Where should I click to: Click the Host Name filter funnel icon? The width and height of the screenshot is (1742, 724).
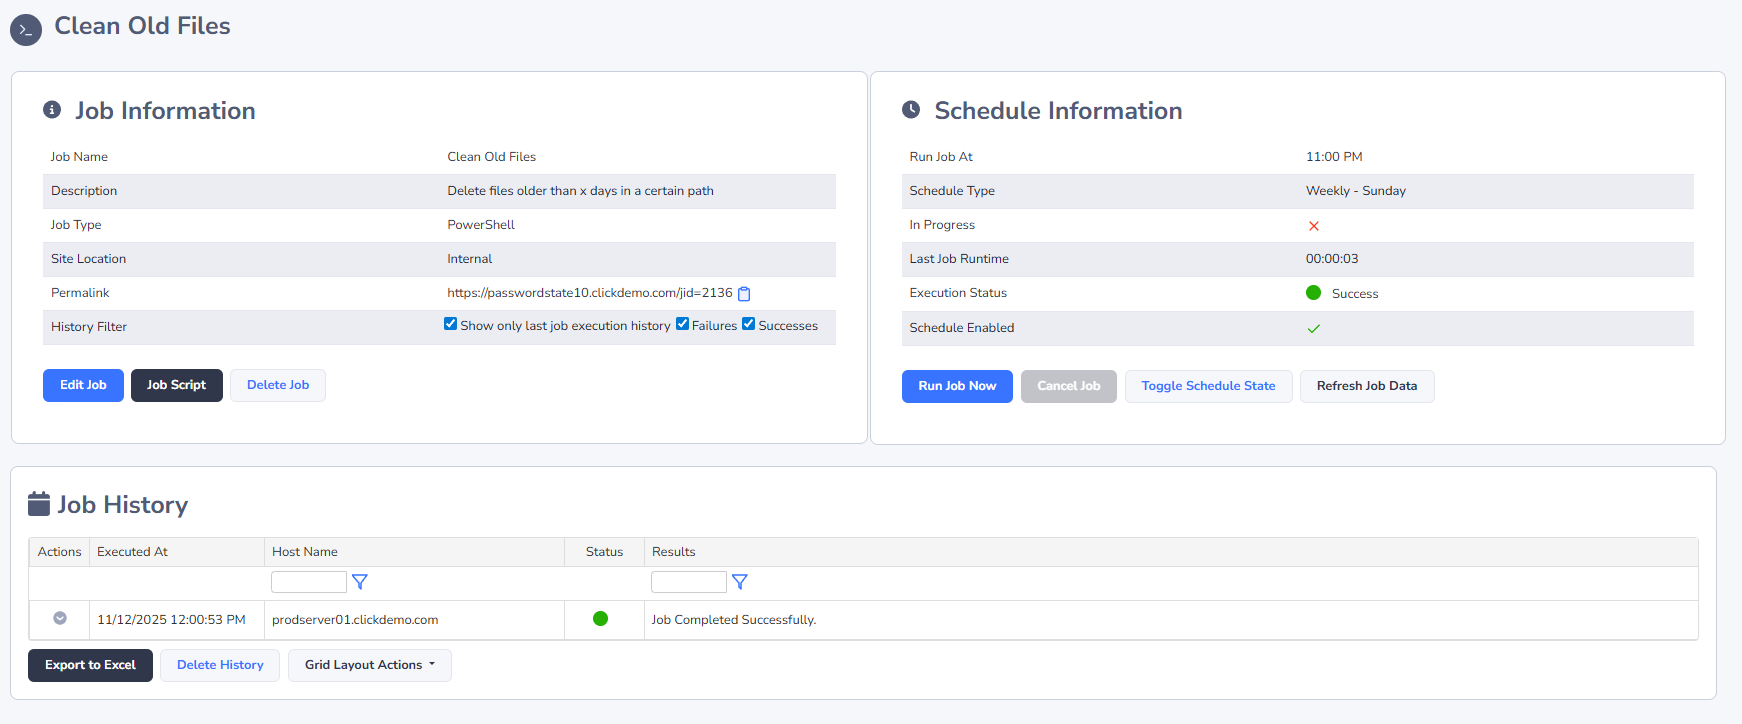[360, 582]
